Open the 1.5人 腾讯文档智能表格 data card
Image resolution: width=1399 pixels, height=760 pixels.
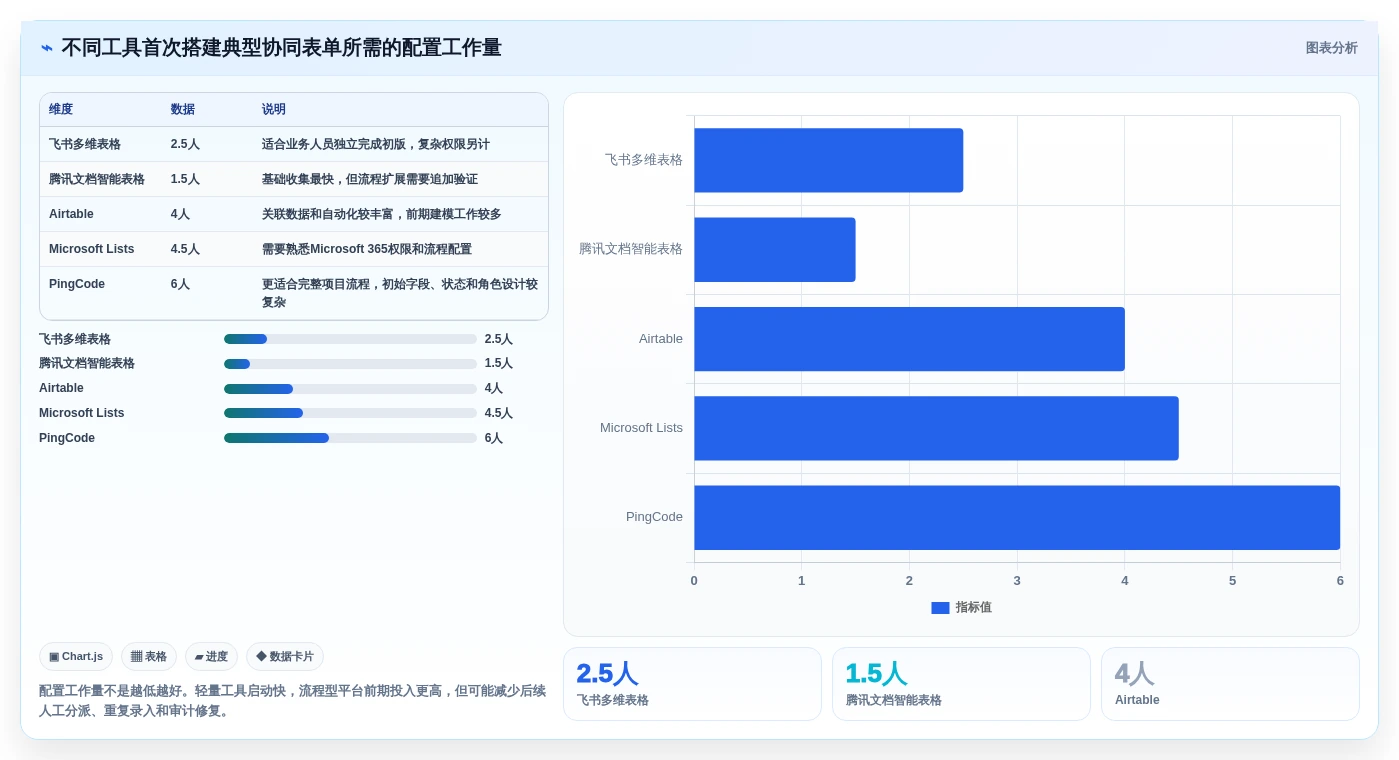tap(961, 684)
